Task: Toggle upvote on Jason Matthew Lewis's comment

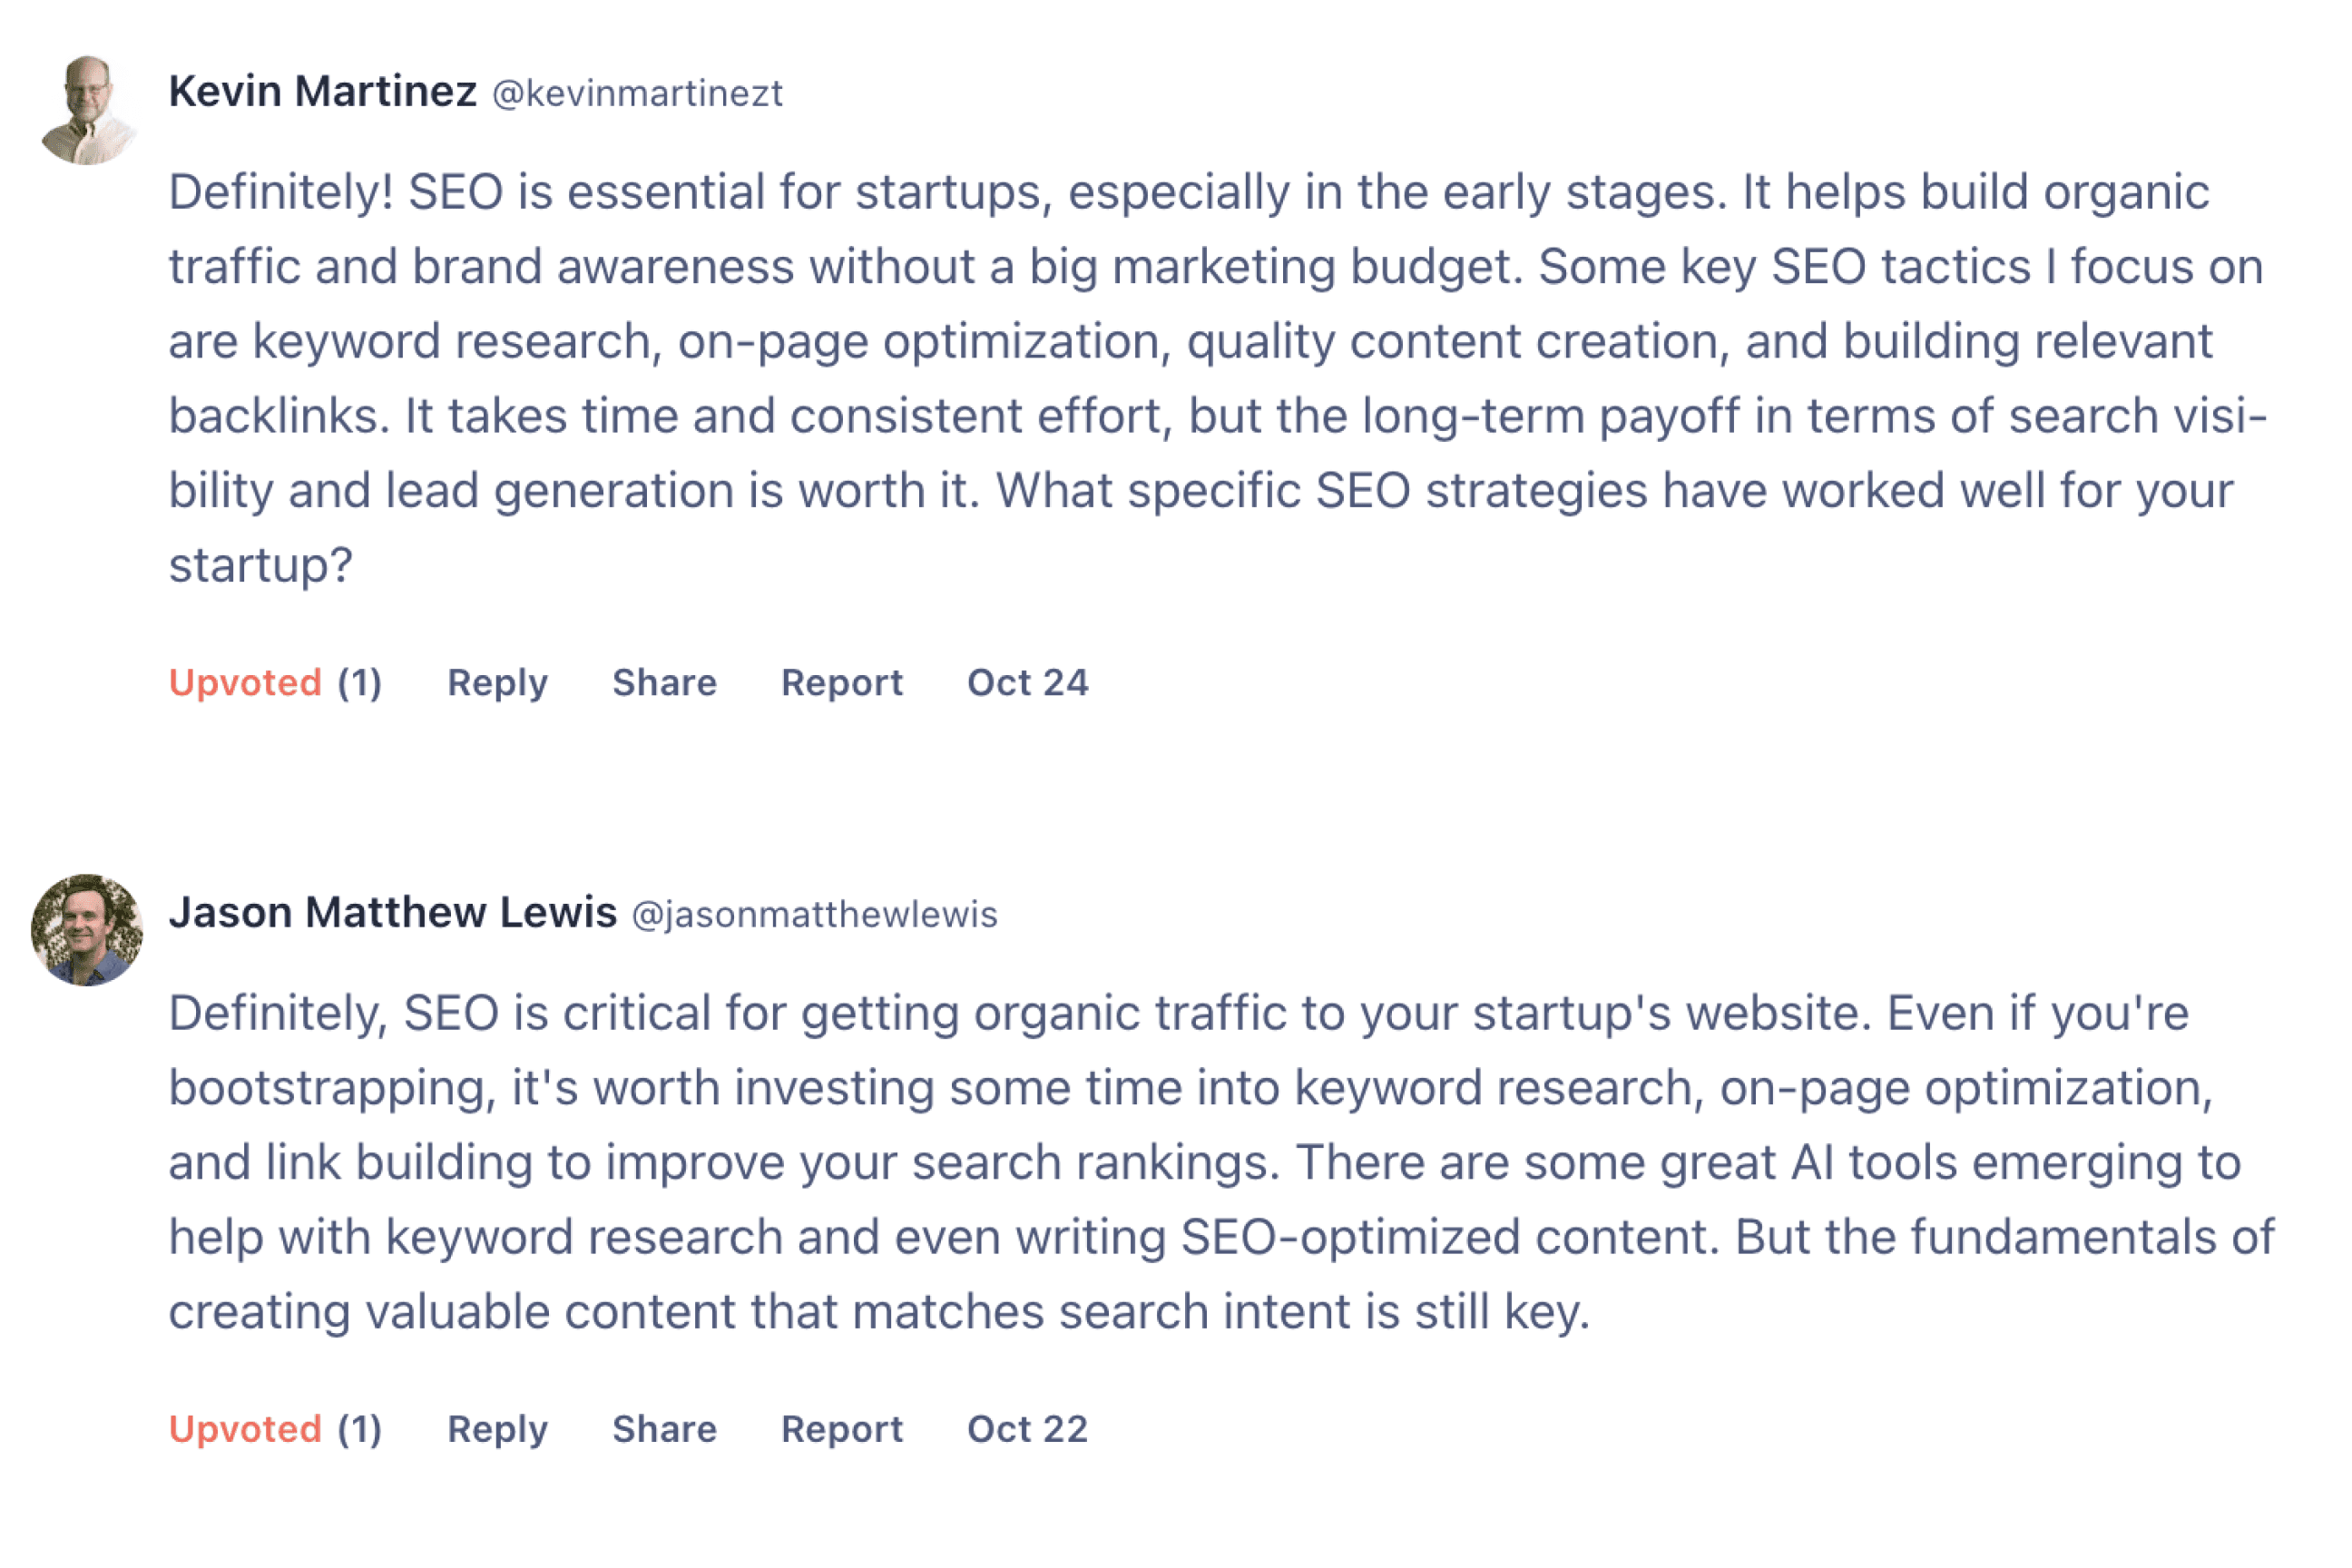Action: pyautogui.click(x=245, y=1429)
